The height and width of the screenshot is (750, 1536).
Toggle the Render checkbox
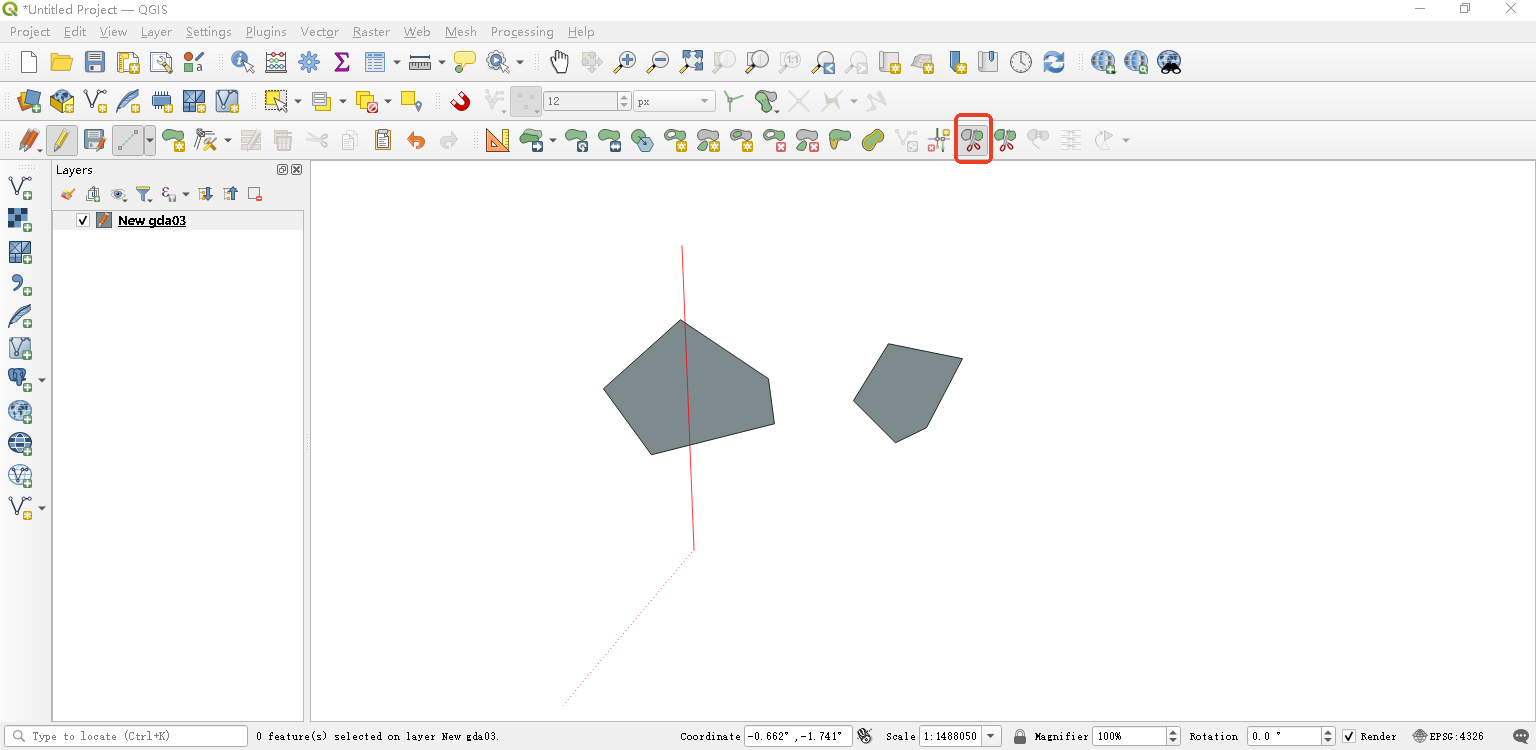[x=1349, y=736]
